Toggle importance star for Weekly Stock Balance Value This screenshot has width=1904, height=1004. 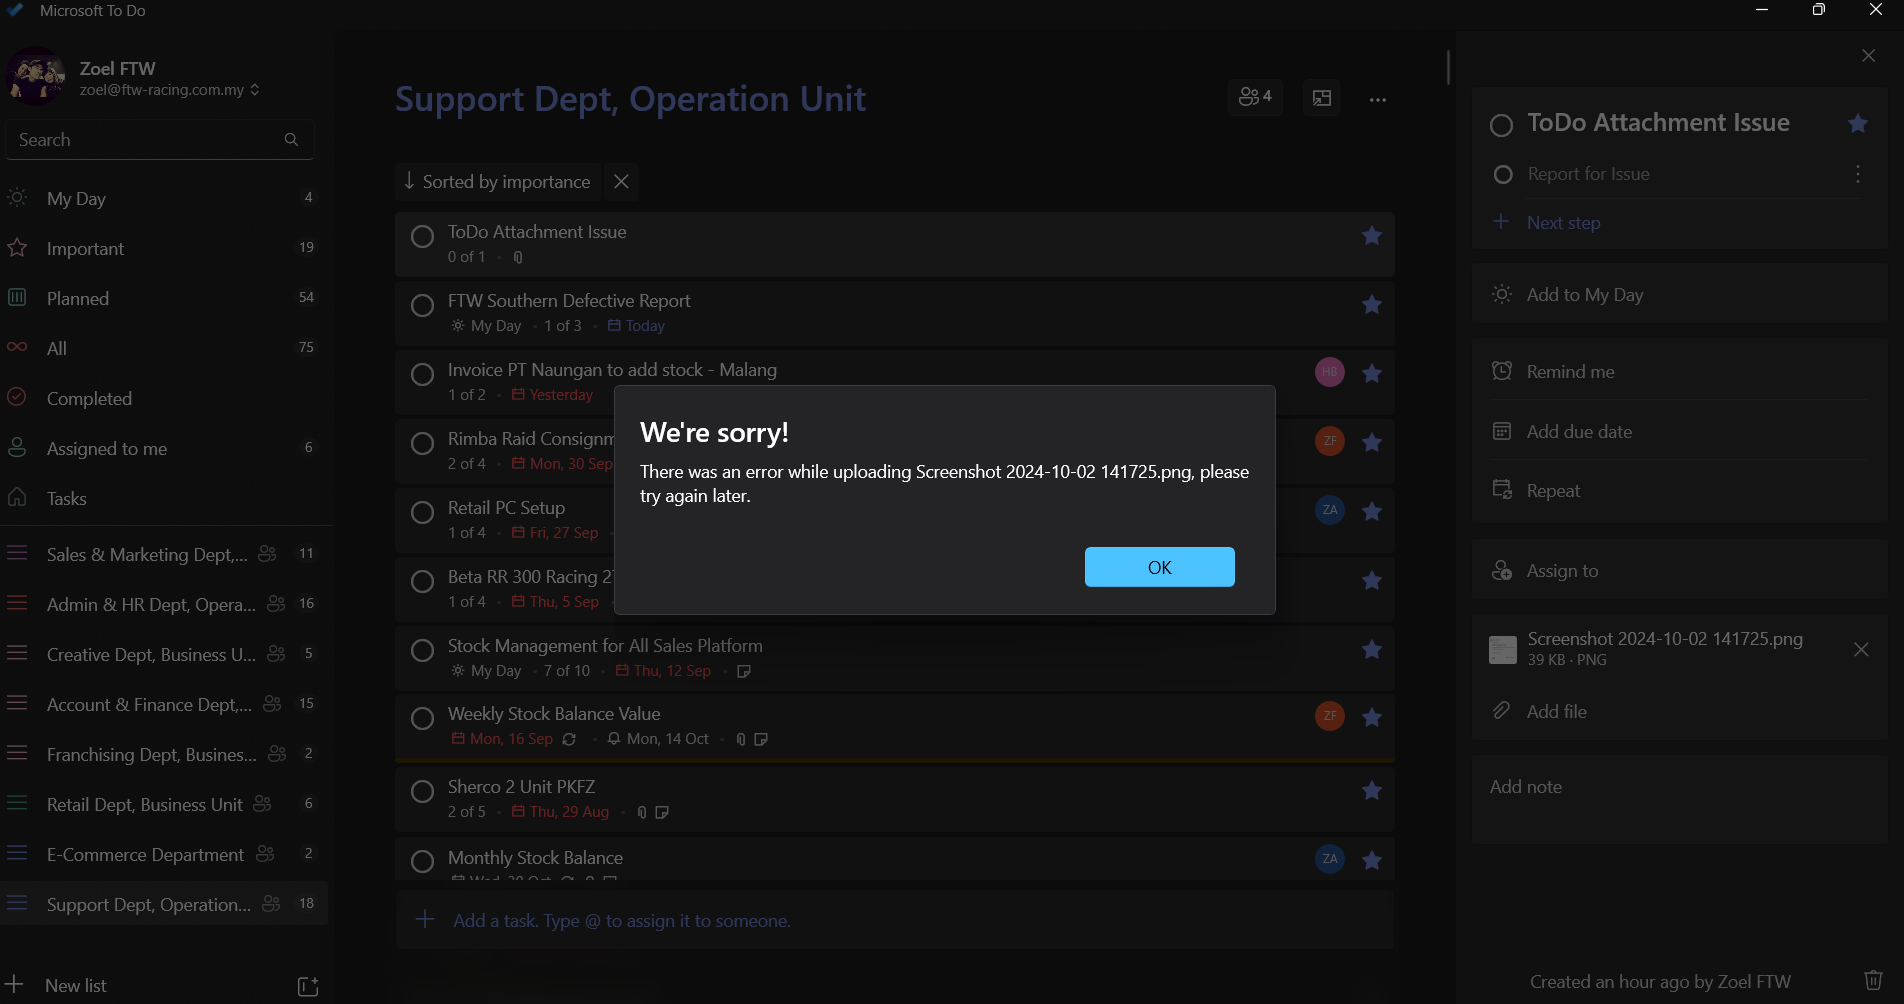[x=1372, y=718]
